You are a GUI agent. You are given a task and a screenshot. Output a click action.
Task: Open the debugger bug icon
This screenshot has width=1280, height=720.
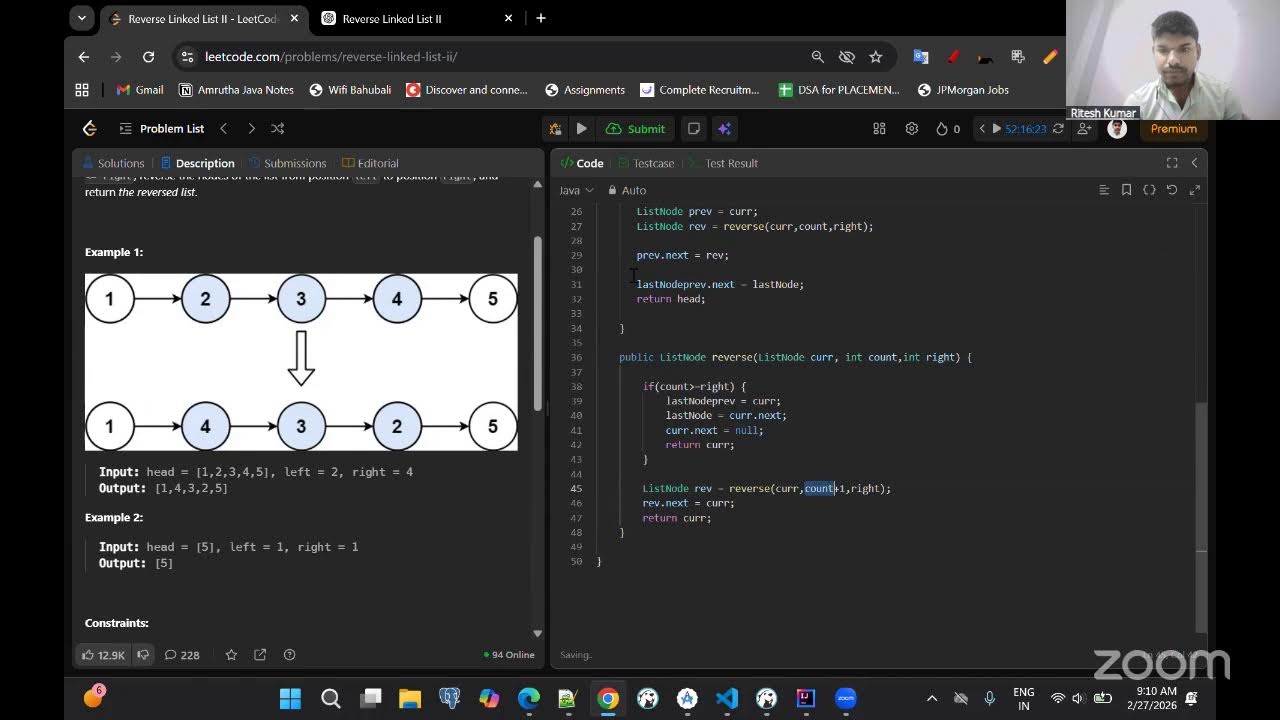pyautogui.click(x=555, y=128)
